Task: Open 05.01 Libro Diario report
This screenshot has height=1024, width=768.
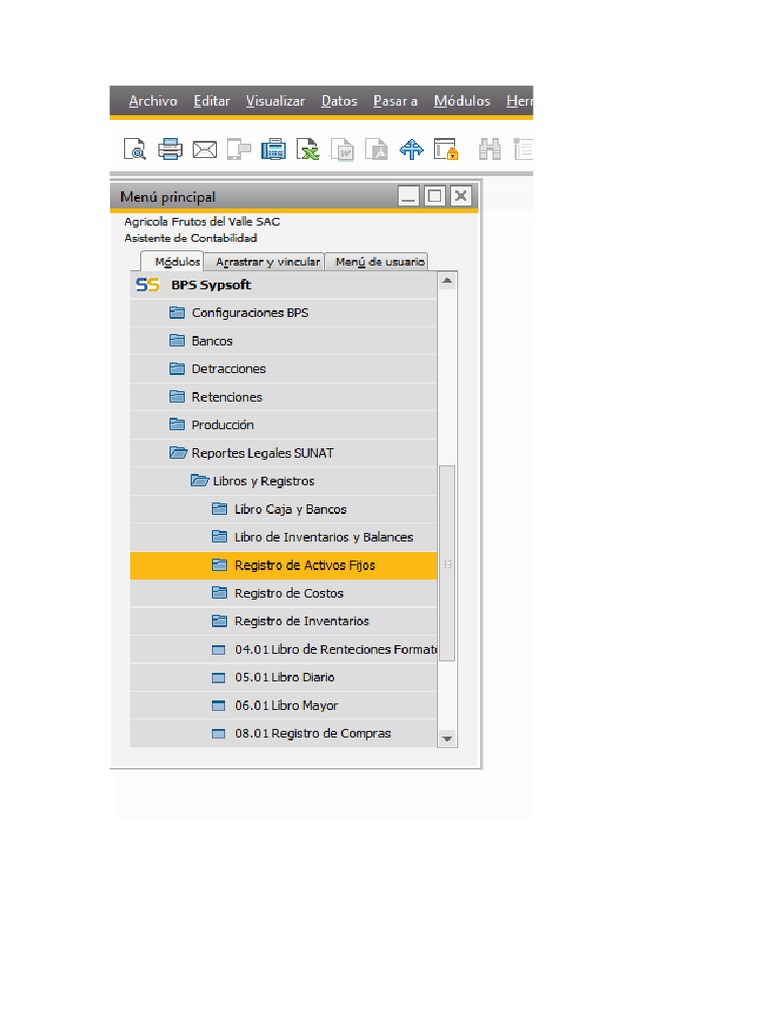Action: [x=283, y=678]
